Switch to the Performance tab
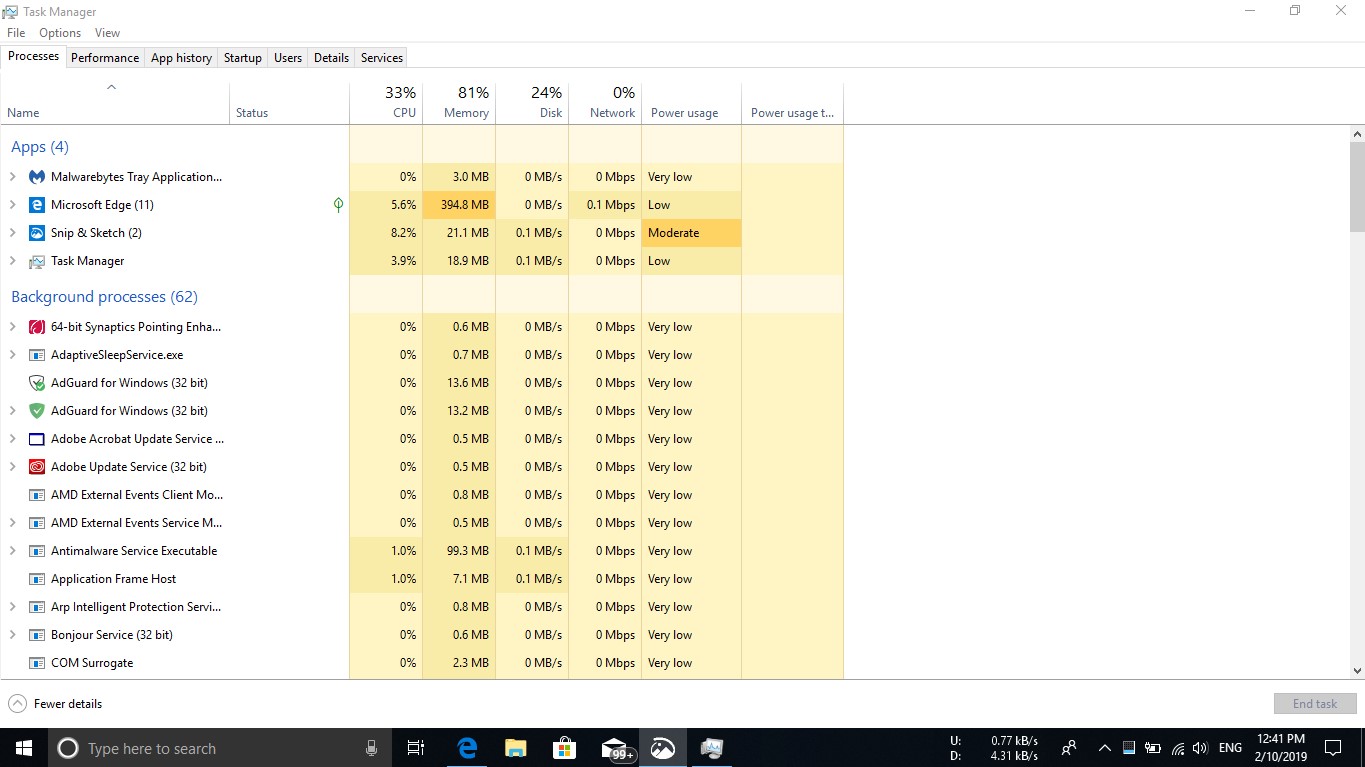The width and height of the screenshot is (1365, 767). pos(105,58)
